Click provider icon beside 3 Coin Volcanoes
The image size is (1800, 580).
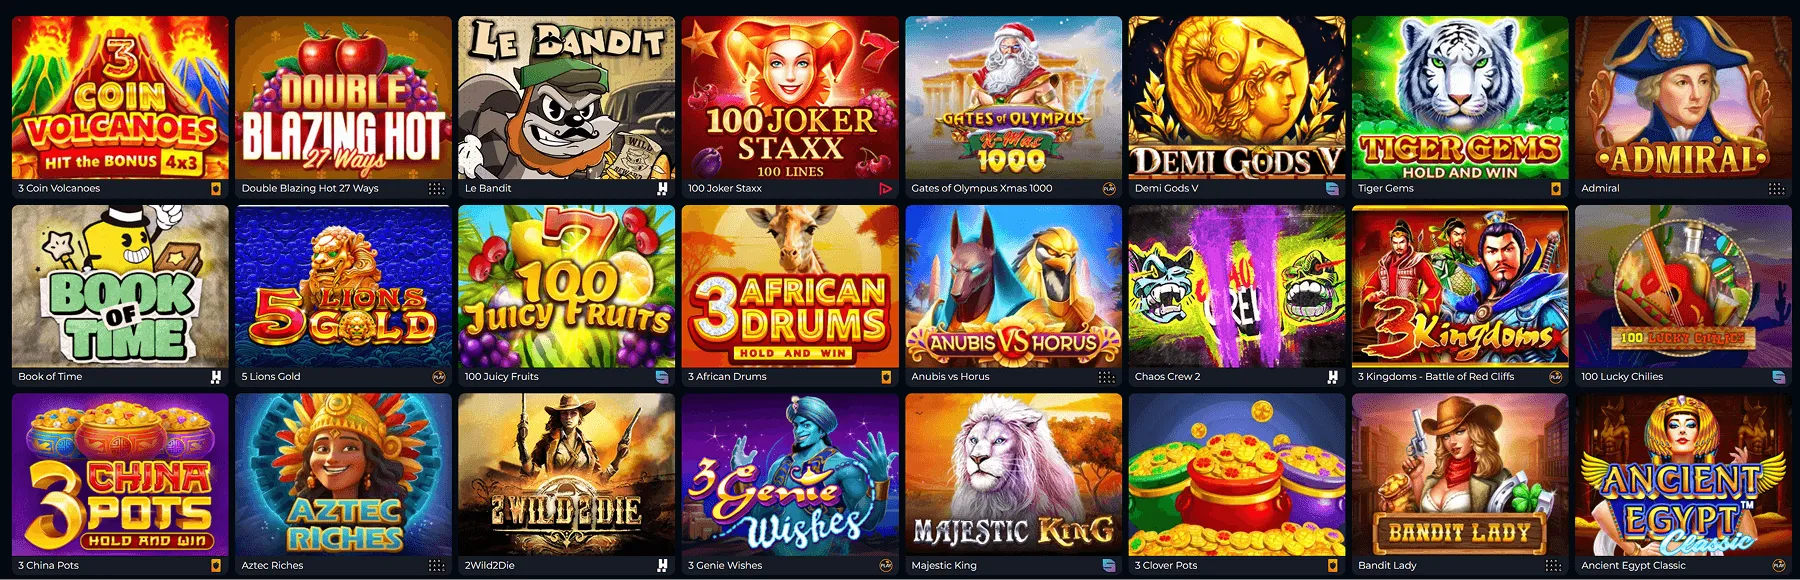215,188
